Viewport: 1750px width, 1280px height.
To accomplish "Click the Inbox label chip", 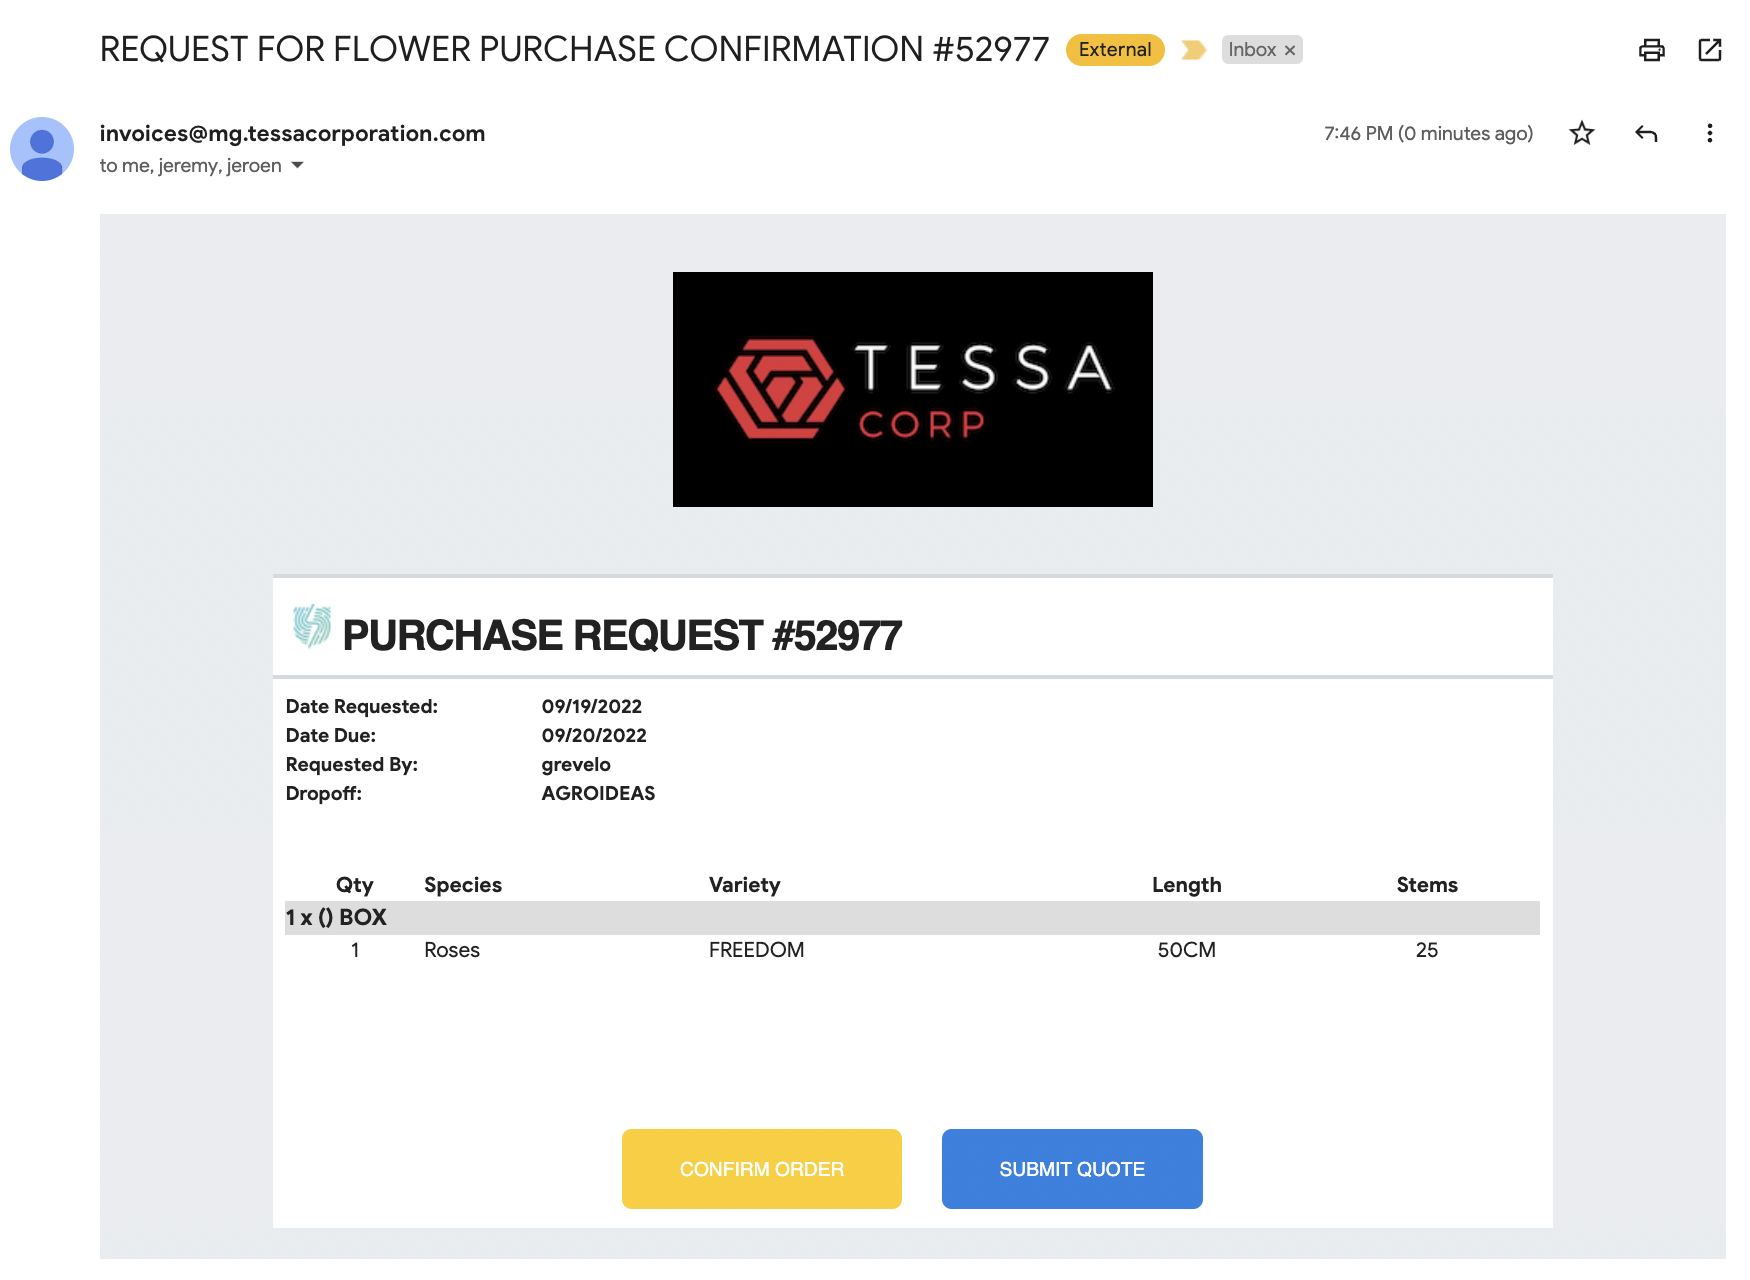I will pos(1252,50).
